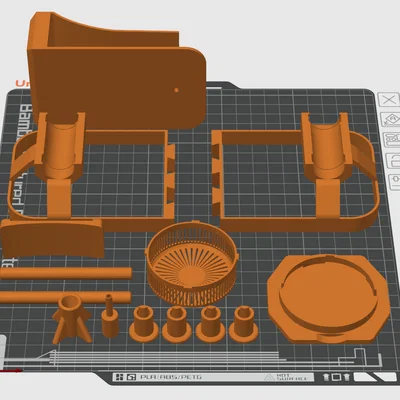Select the finned cone stand model
Image resolution: width=400 pixels, height=400 pixels.
pyautogui.click(x=71, y=318)
